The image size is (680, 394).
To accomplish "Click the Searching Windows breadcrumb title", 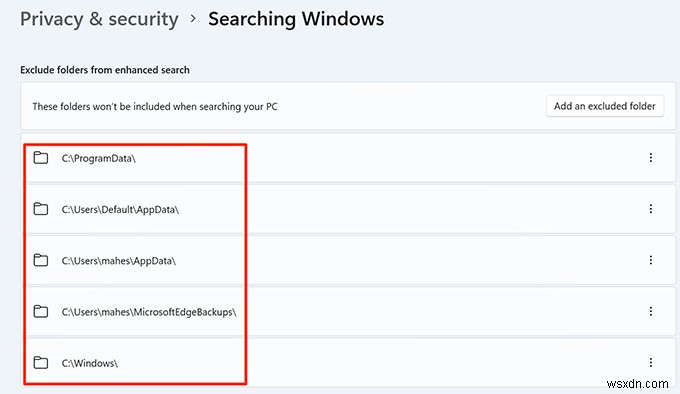I will pyautogui.click(x=296, y=19).
